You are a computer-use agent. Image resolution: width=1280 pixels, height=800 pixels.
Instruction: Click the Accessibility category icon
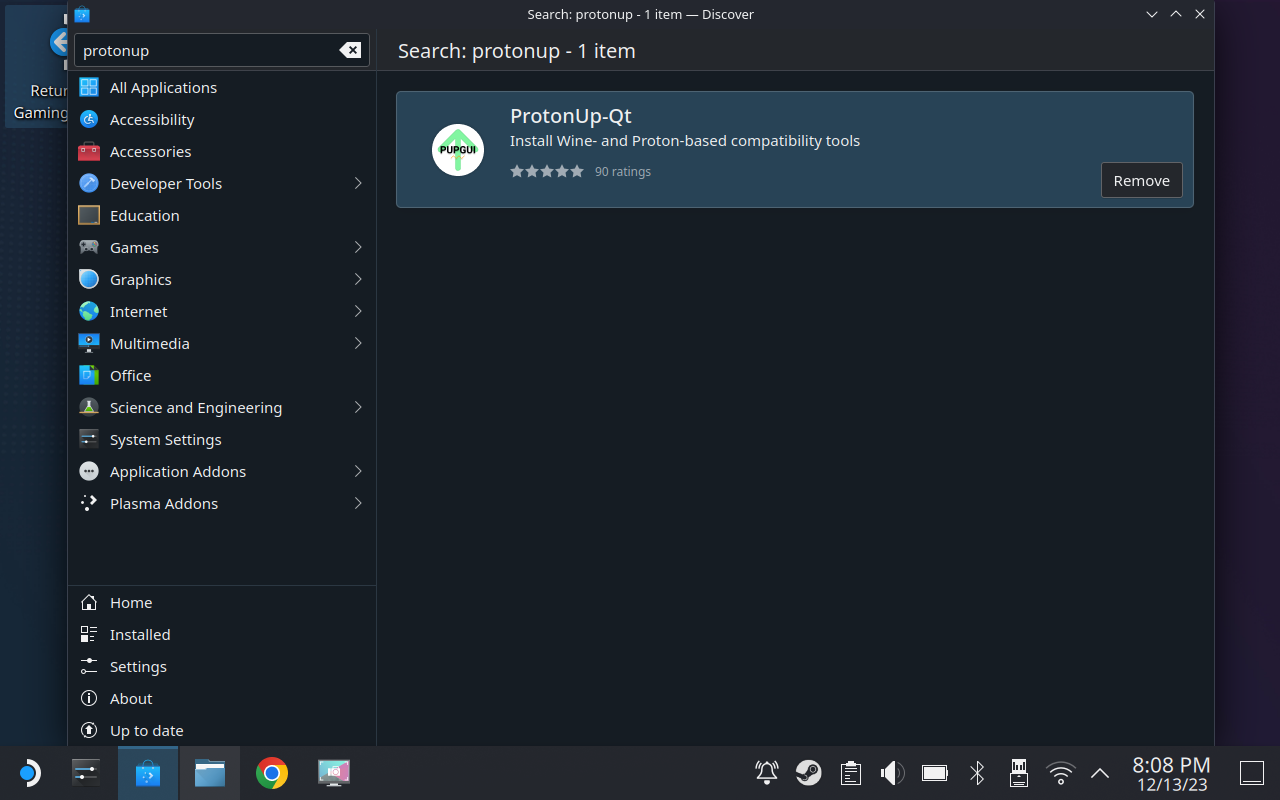coord(89,119)
